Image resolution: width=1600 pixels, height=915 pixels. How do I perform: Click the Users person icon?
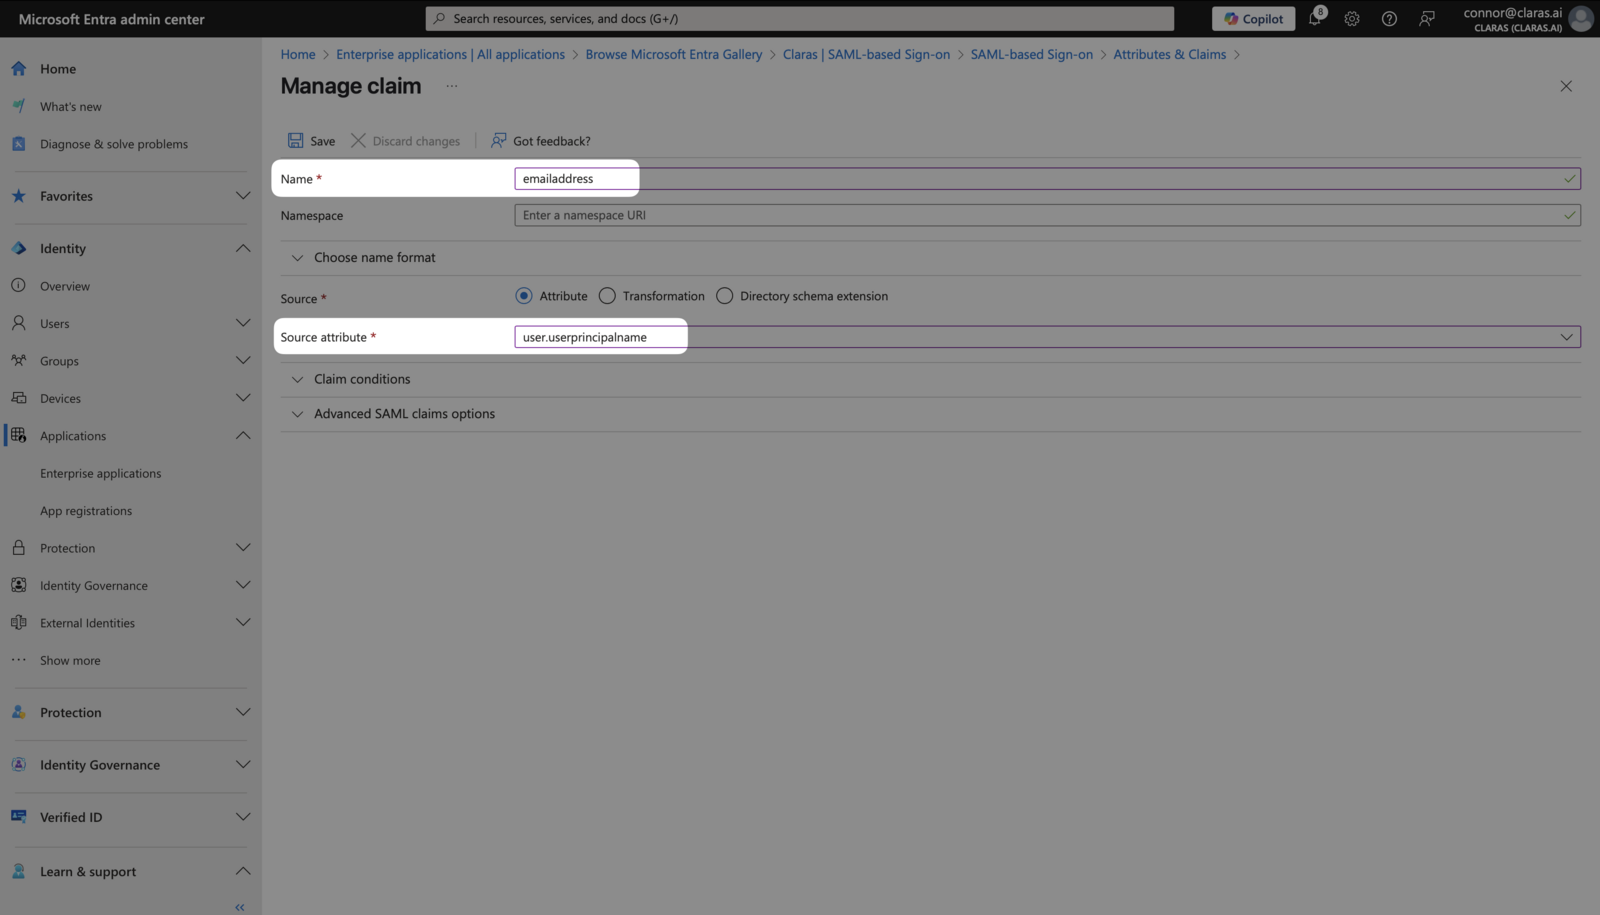(x=18, y=323)
